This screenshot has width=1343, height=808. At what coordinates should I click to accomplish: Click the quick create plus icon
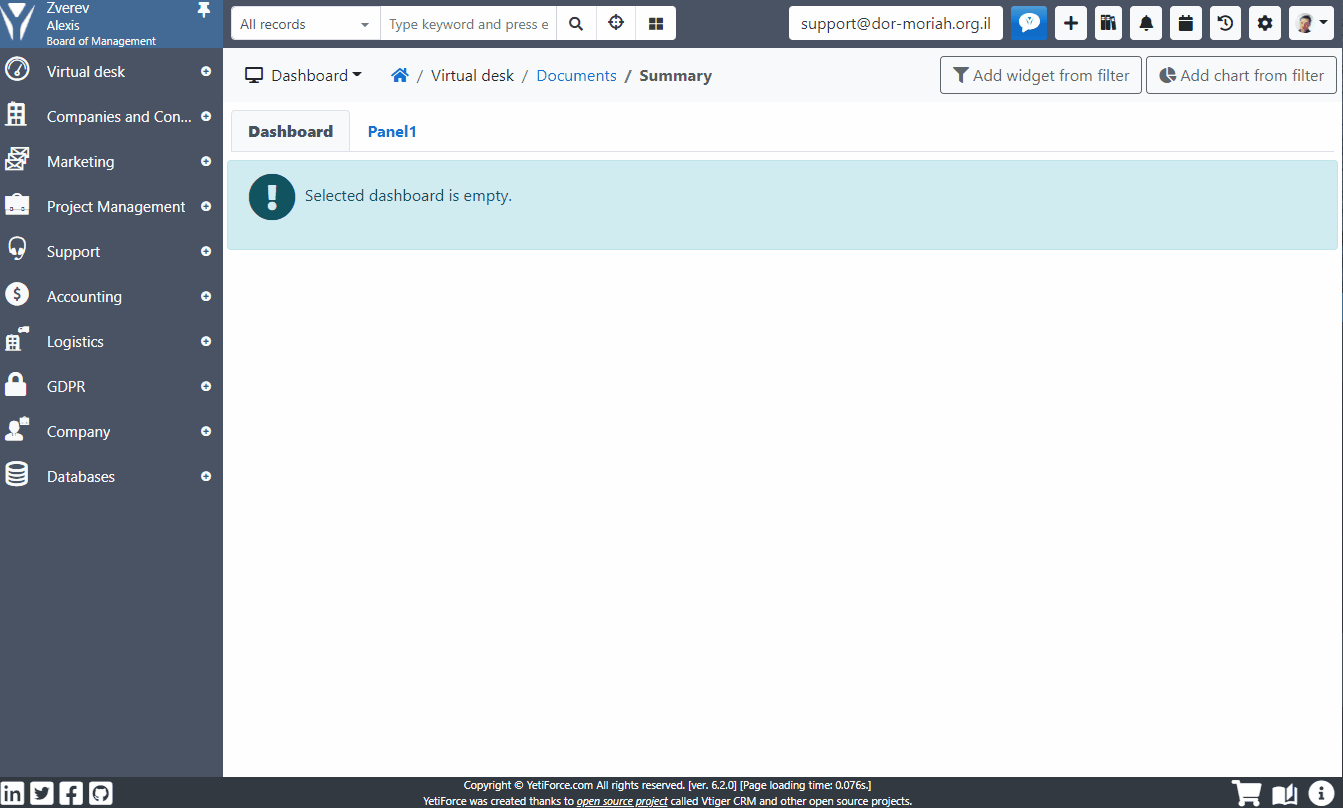click(x=1070, y=22)
